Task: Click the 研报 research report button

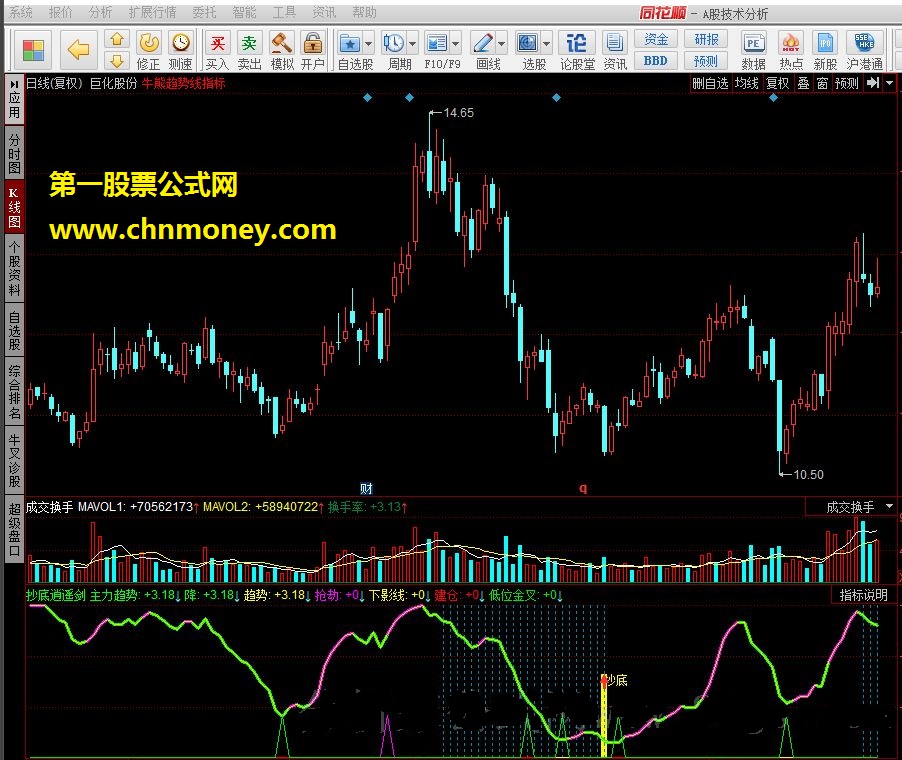Action: pos(706,39)
